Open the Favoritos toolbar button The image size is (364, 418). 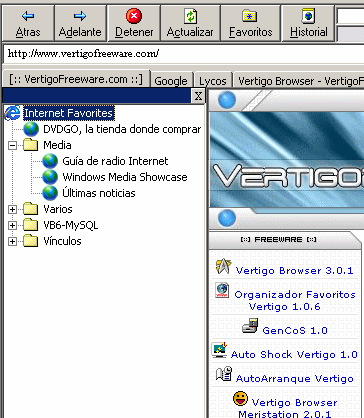tap(250, 23)
